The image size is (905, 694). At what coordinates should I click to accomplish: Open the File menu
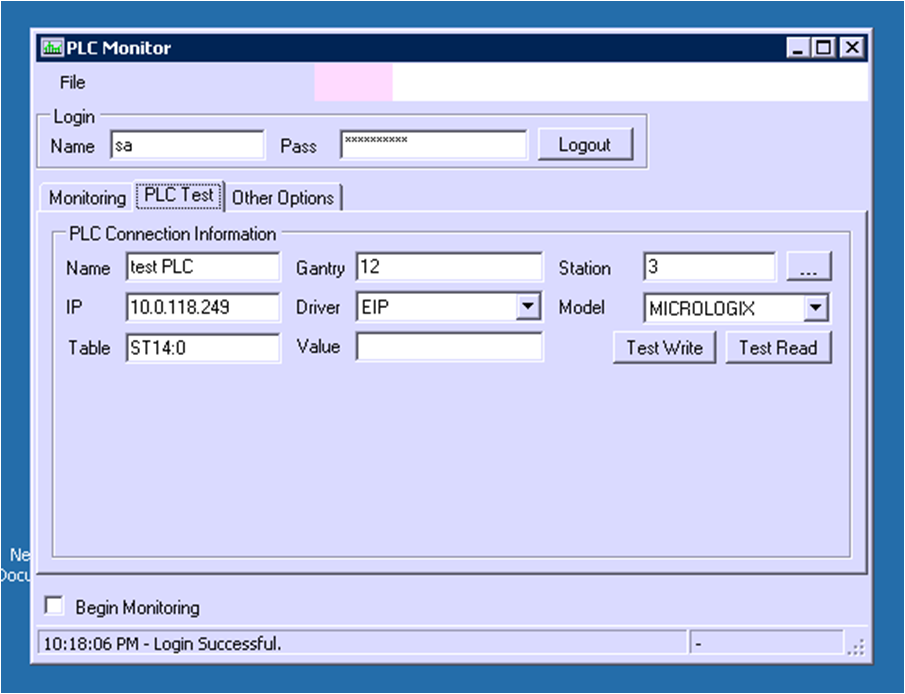72,83
